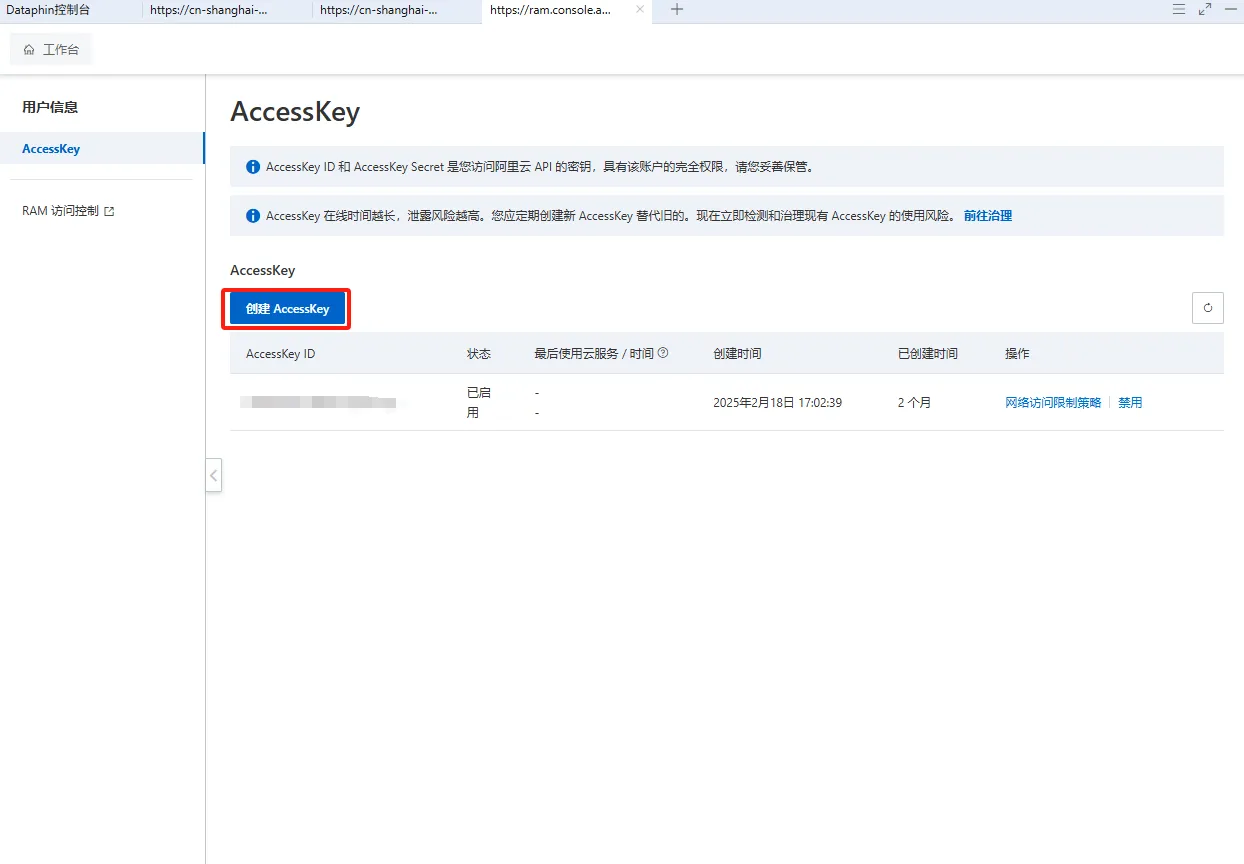The image size is (1244, 864).
Task: Click the 2025年2月18日 17:02:39 cell
Action: coord(778,402)
